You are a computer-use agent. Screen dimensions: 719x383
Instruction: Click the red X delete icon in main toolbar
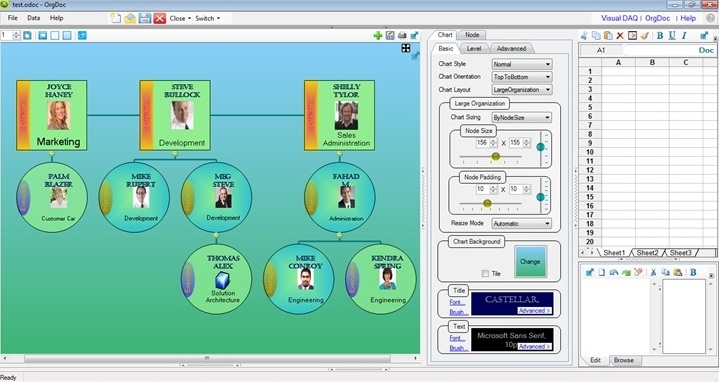click(x=160, y=18)
